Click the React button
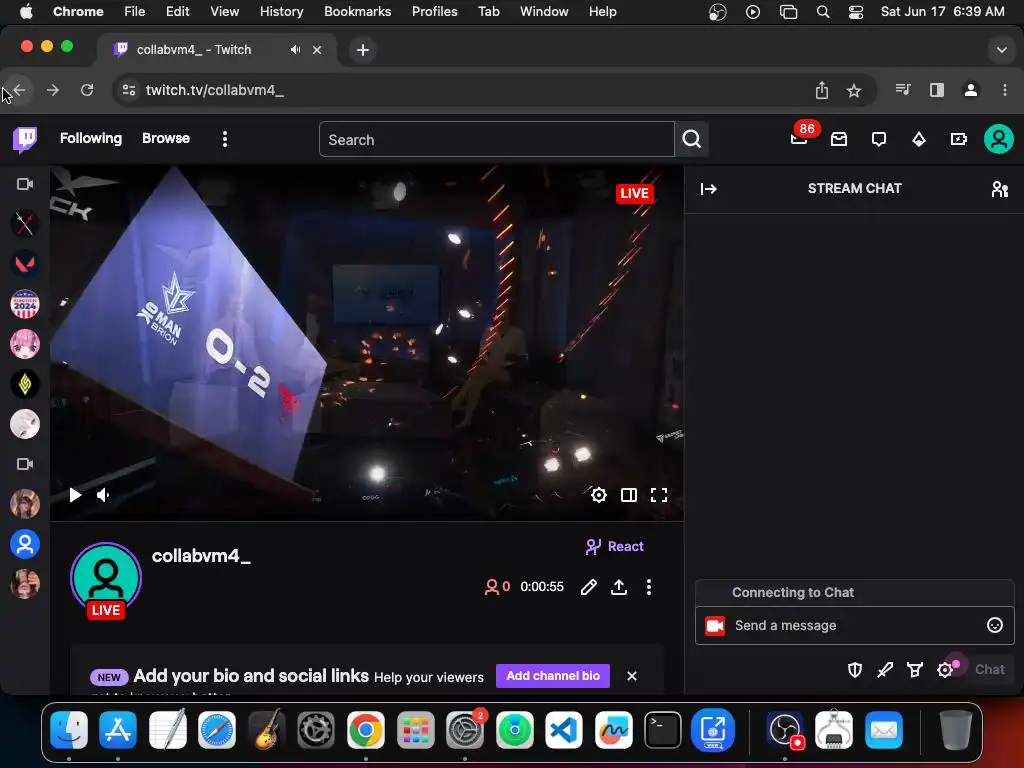The width and height of the screenshot is (1024, 768). pos(615,547)
